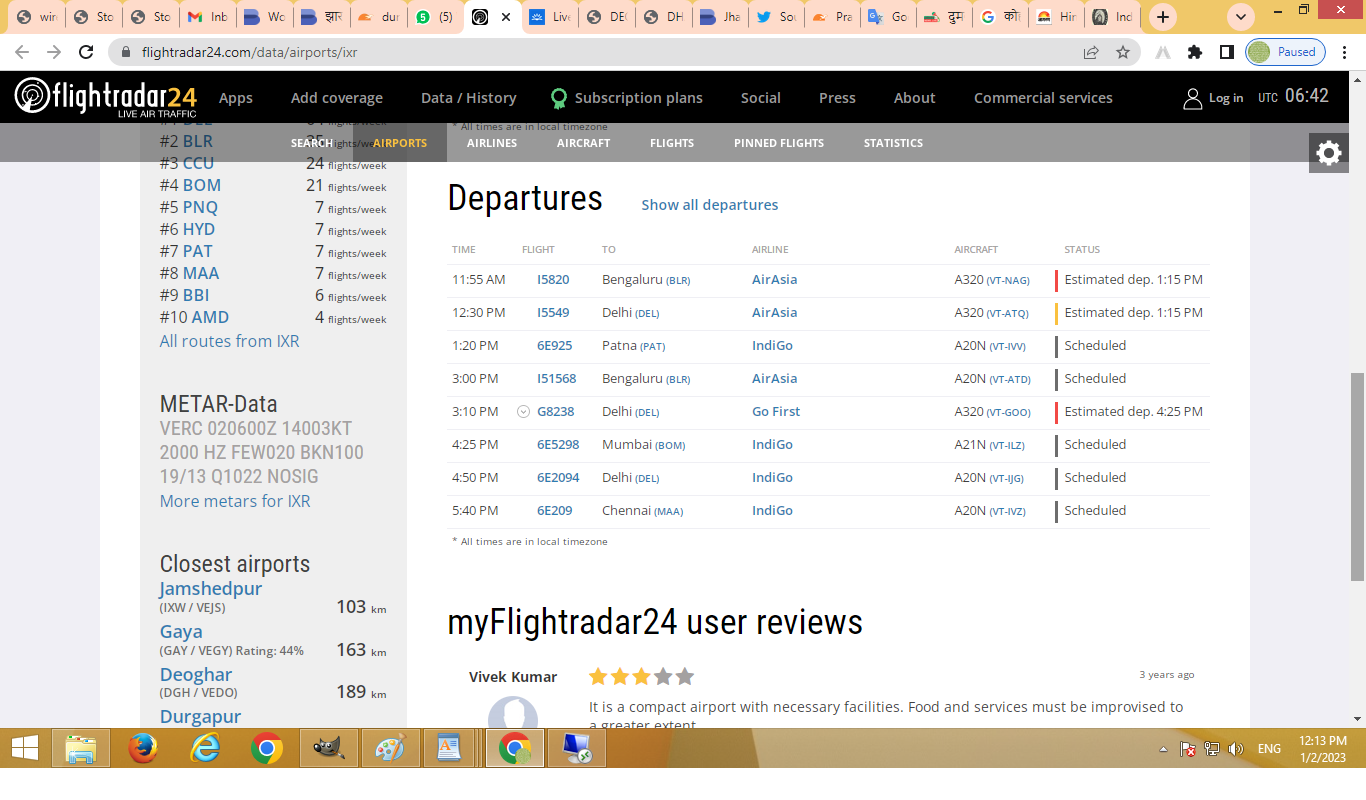The image size is (1366, 800).
Task: Click the subscription plans badge icon
Action: coord(559,98)
